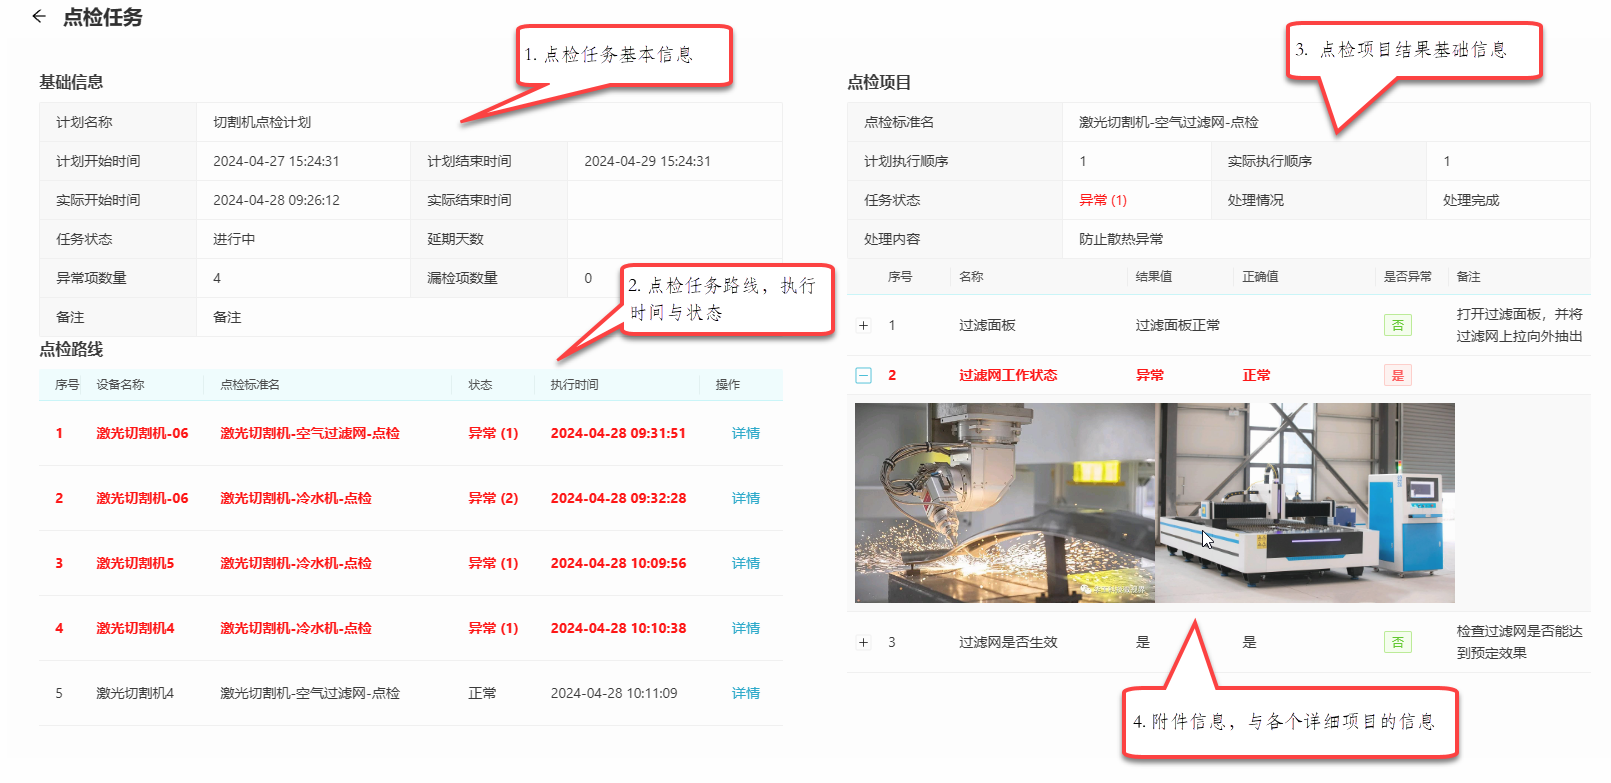The image size is (1611, 783).
Task: Click 防止散热异常 handling content value
Action: point(1121,239)
